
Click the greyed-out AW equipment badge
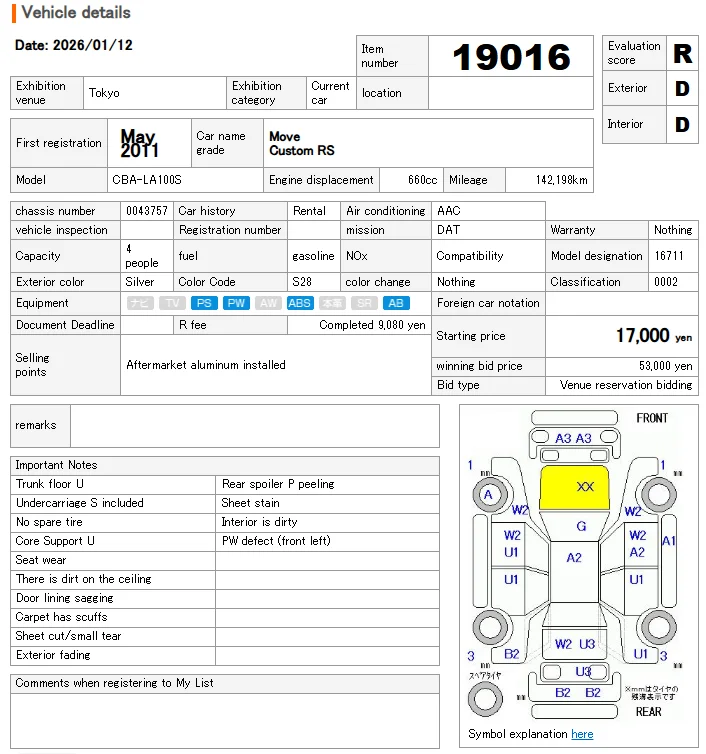coord(268,303)
